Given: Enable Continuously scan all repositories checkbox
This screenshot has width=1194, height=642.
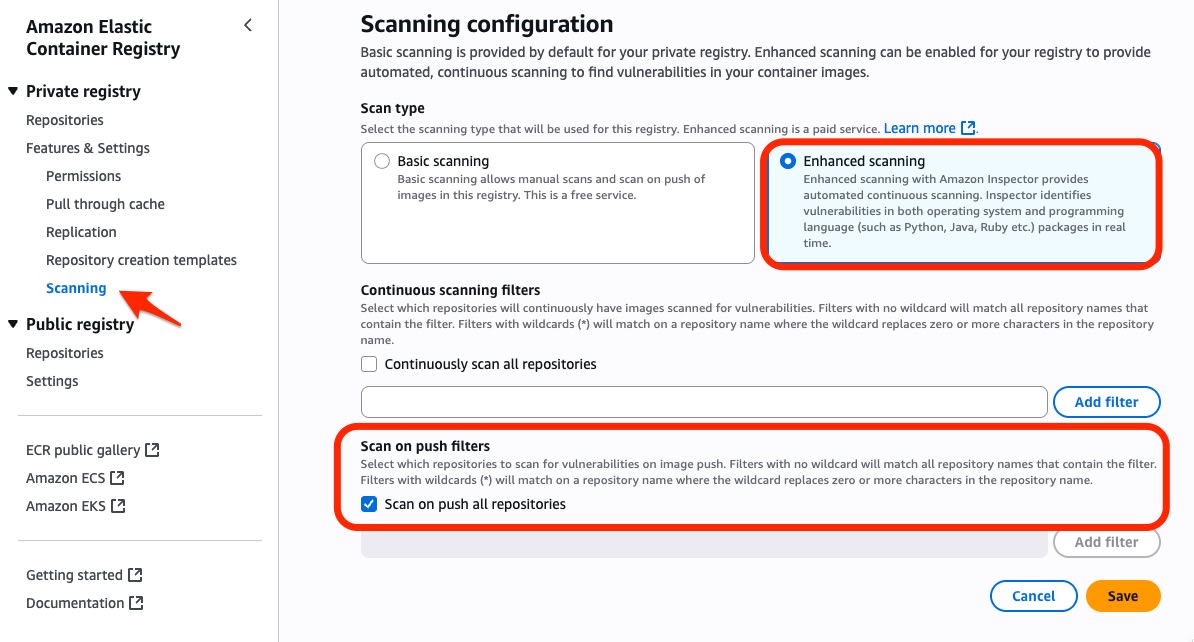Looking at the screenshot, I should [x=369, y=364].
